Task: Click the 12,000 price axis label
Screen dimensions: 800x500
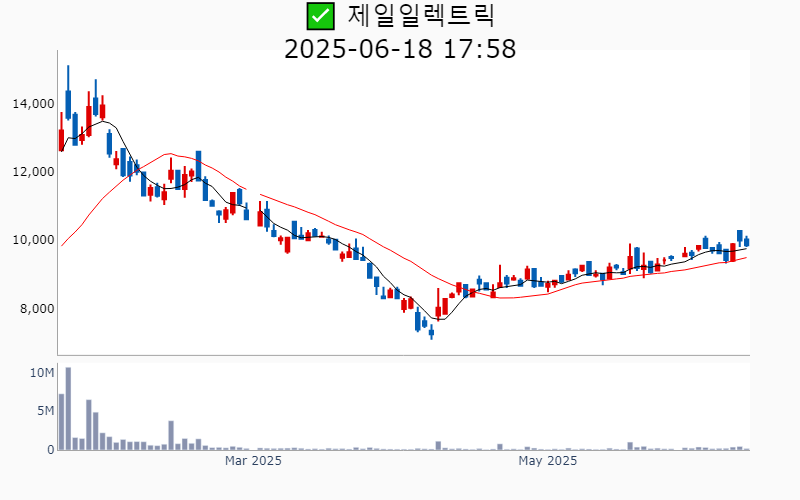Action: click(34, 172)
